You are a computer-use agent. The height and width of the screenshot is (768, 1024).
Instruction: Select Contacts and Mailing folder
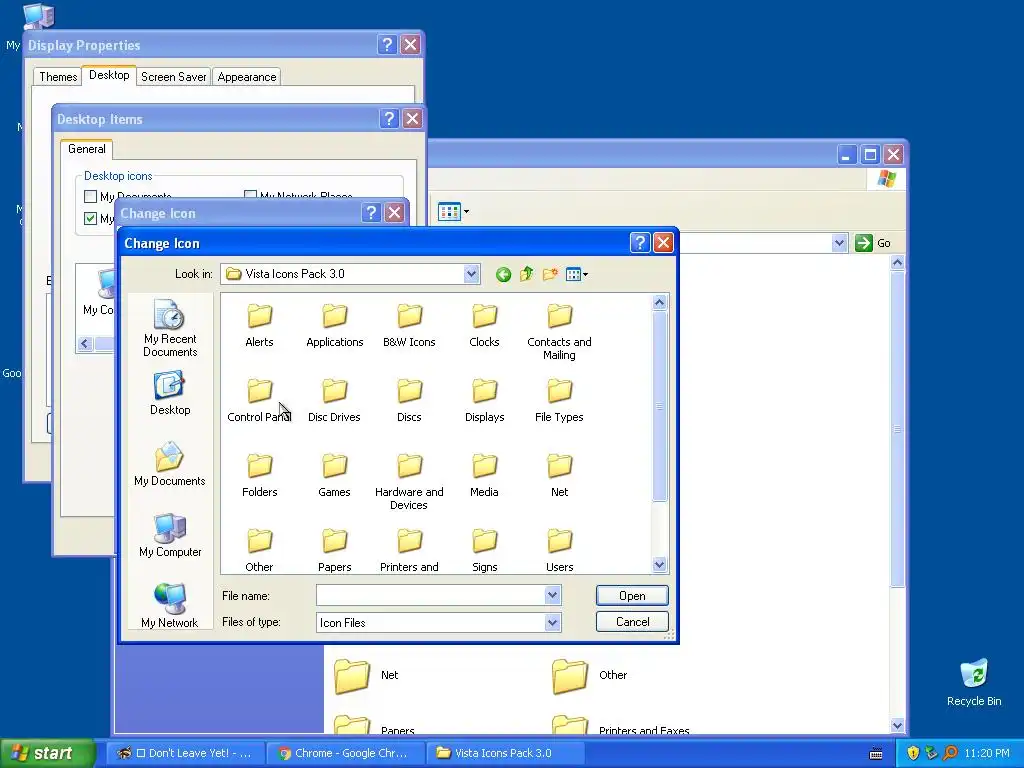pyautogui.click(x=559, y=332)
